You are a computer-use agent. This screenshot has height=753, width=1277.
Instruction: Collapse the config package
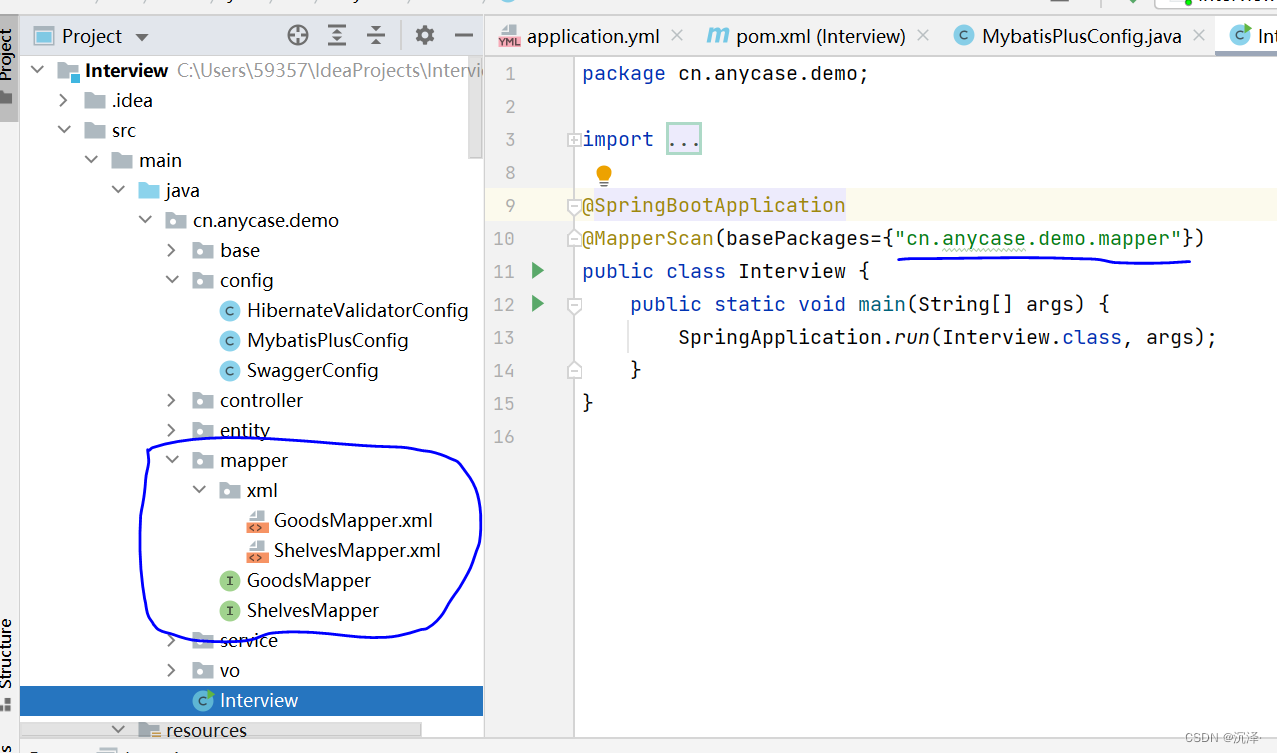[x=171, y=280]
